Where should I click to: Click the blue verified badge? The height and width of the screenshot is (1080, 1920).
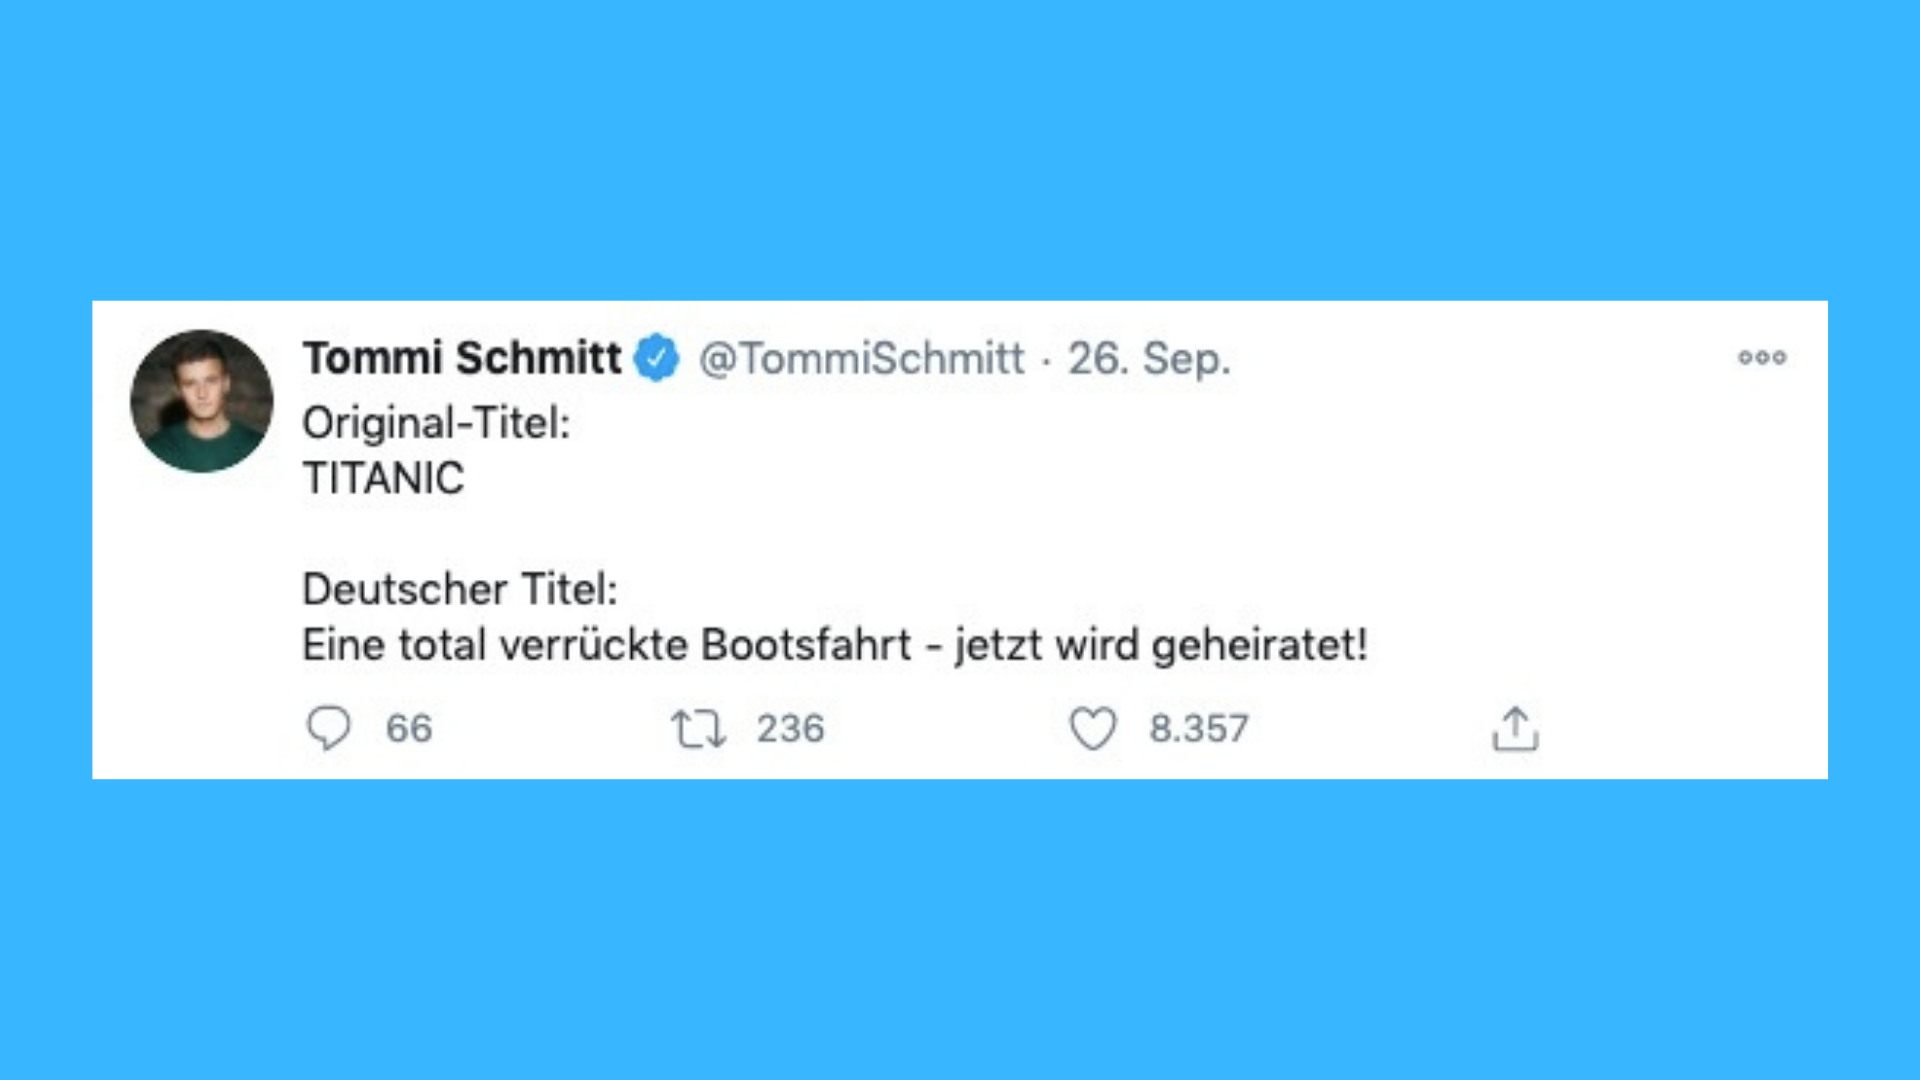[x=656, y=358]
